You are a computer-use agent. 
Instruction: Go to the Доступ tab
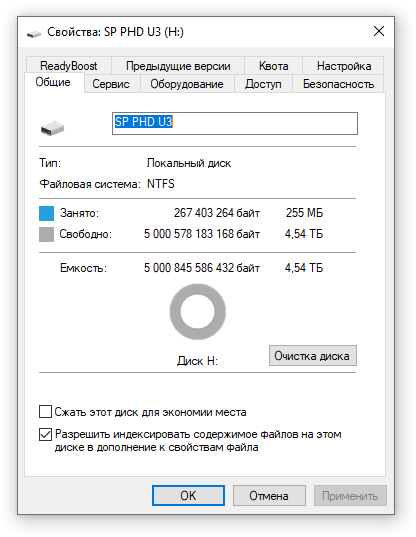click(x=263, y=84)
